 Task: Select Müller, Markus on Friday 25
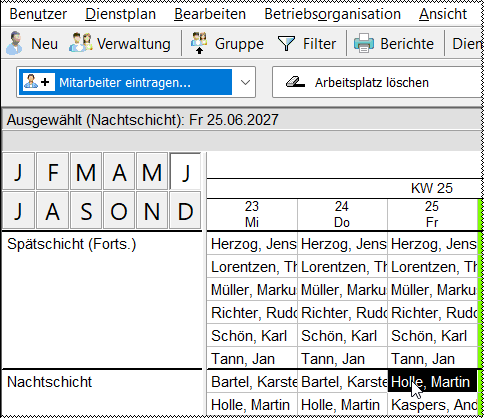pyautogui.click(x=432, y=290)
